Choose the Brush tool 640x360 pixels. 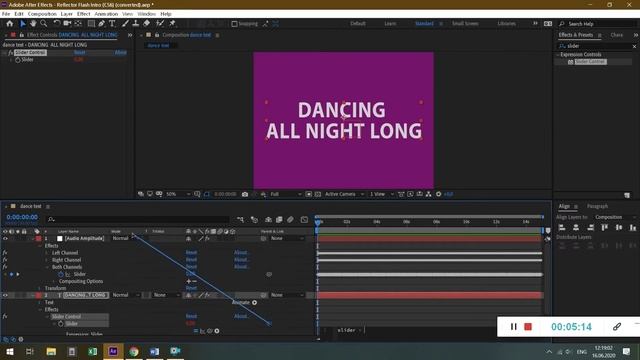pyautogui.click(x=125, y=24)
